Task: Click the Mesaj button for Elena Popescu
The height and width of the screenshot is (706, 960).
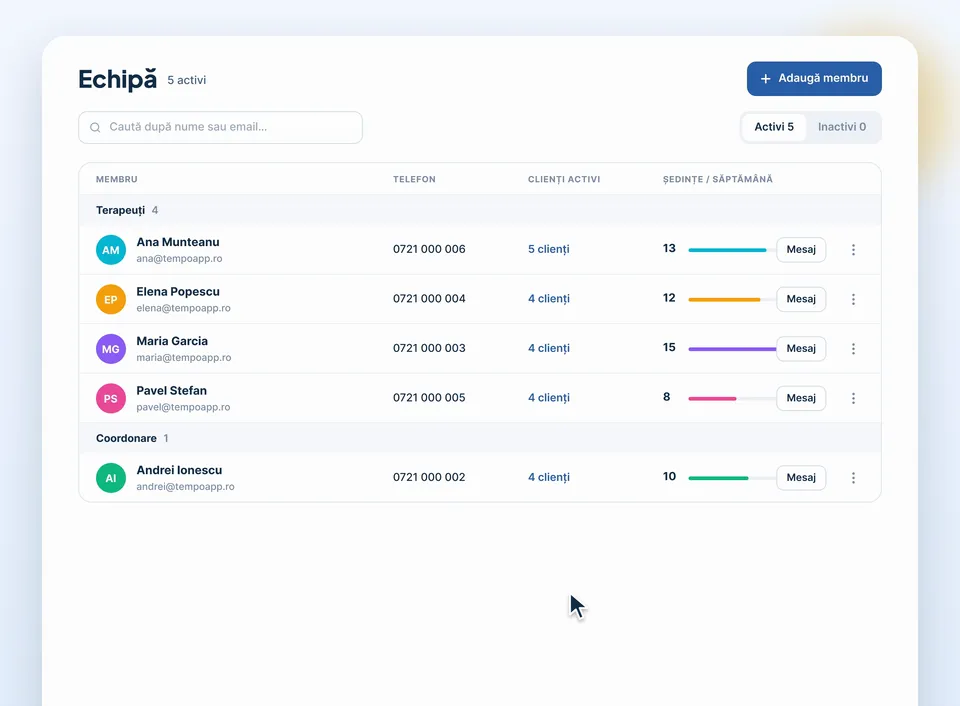Action: [x=801, y=299]
